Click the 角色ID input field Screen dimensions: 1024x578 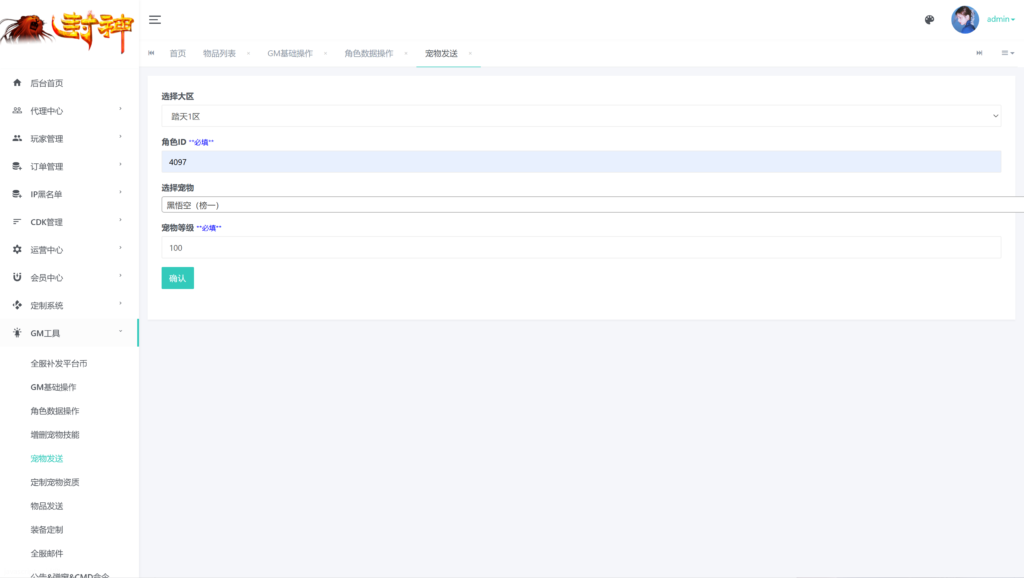pyautogui.click(x=581, y=162)
